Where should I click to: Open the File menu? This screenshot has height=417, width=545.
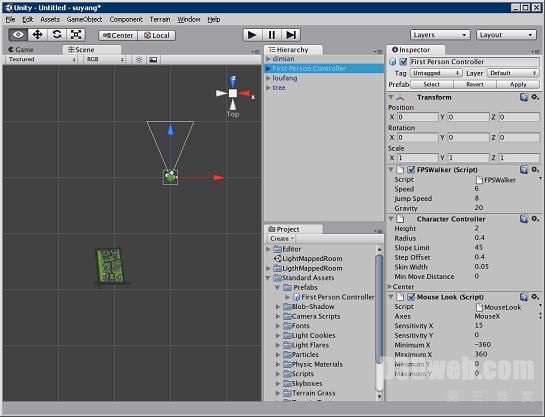(10, 19)
